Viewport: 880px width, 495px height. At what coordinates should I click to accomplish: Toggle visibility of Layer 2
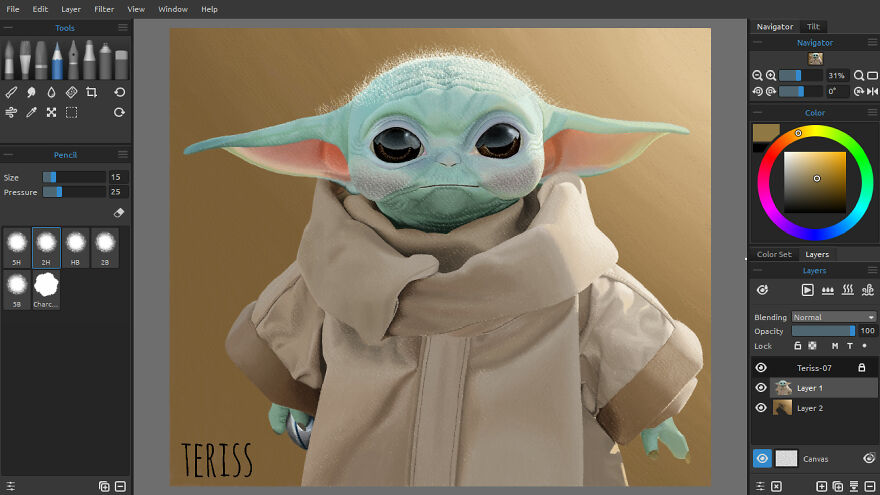coord(761,408)
